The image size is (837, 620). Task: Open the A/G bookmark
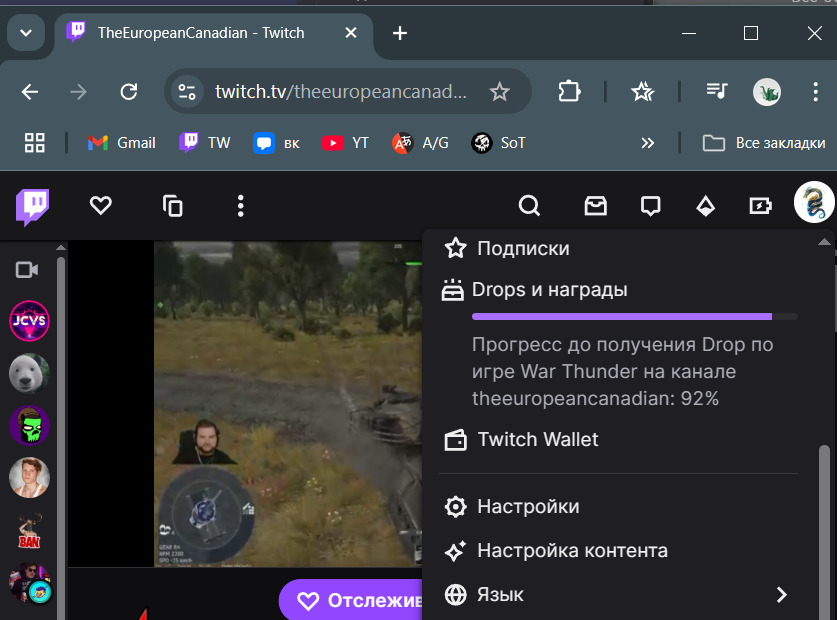(x=420, y=143)
